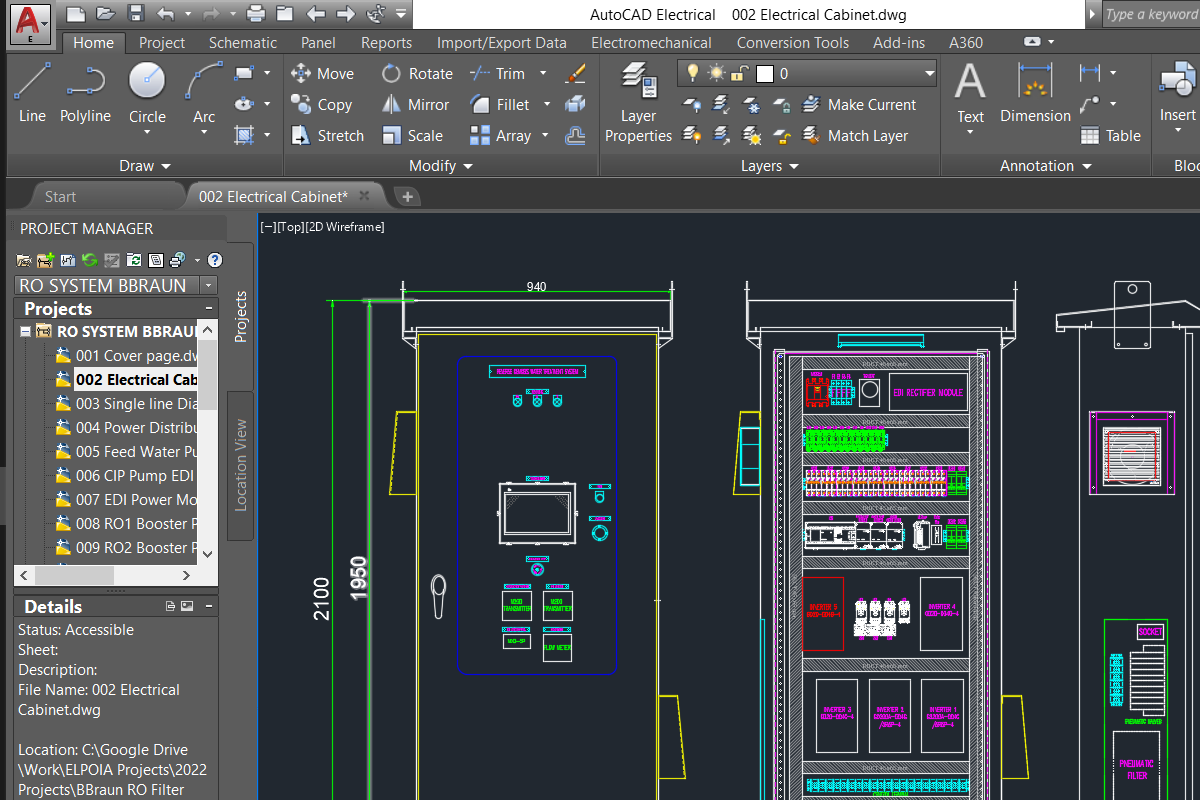Viewport: 1200px width, 800px height.
Task: Open the Start tab
Action: [60, 196]
